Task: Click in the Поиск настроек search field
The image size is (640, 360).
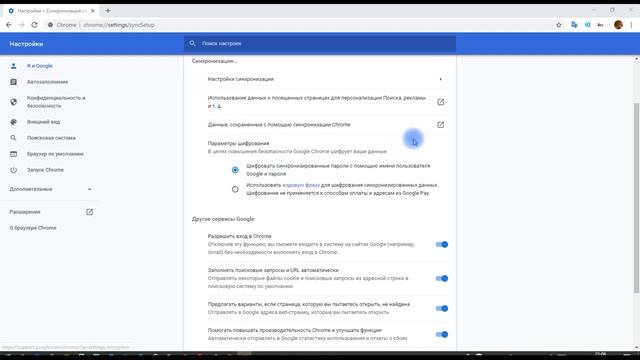Action: tap(320, 43)
